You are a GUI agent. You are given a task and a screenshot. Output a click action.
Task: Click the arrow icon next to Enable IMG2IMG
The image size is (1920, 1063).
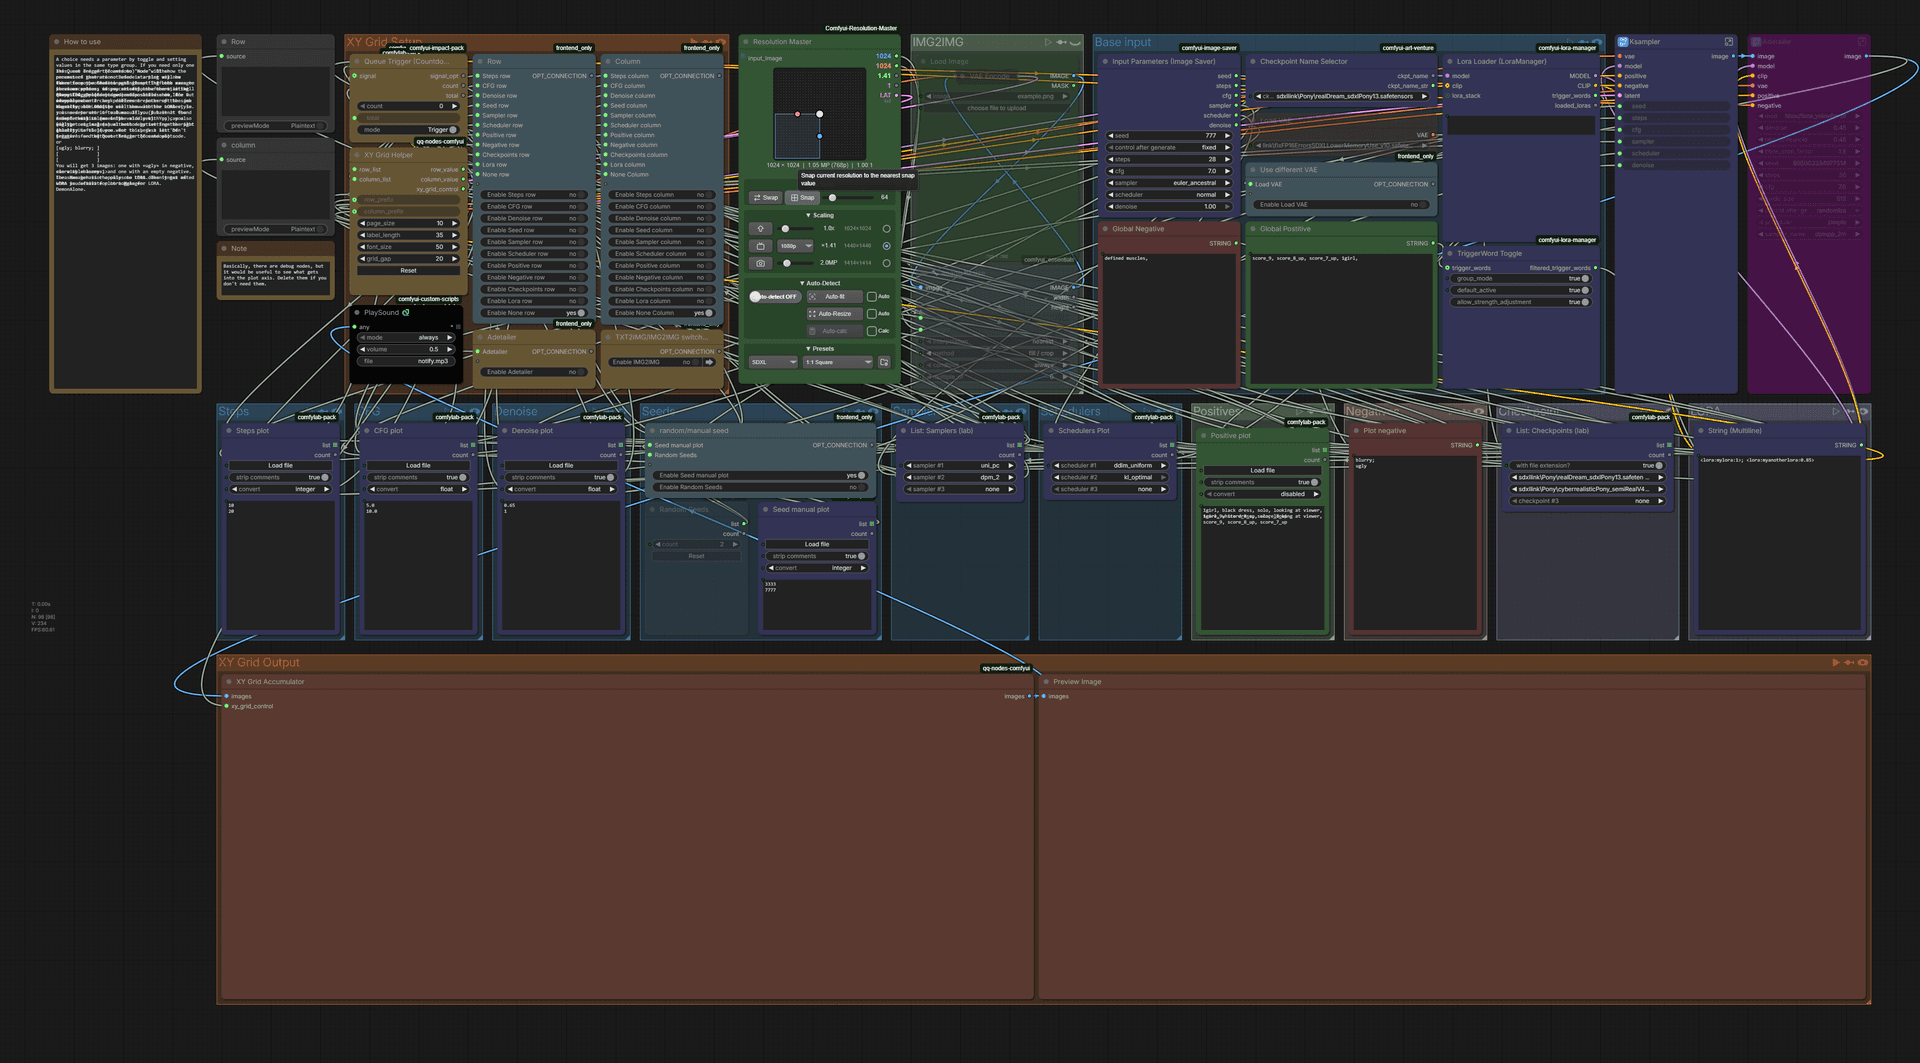[x=709, y=362]
